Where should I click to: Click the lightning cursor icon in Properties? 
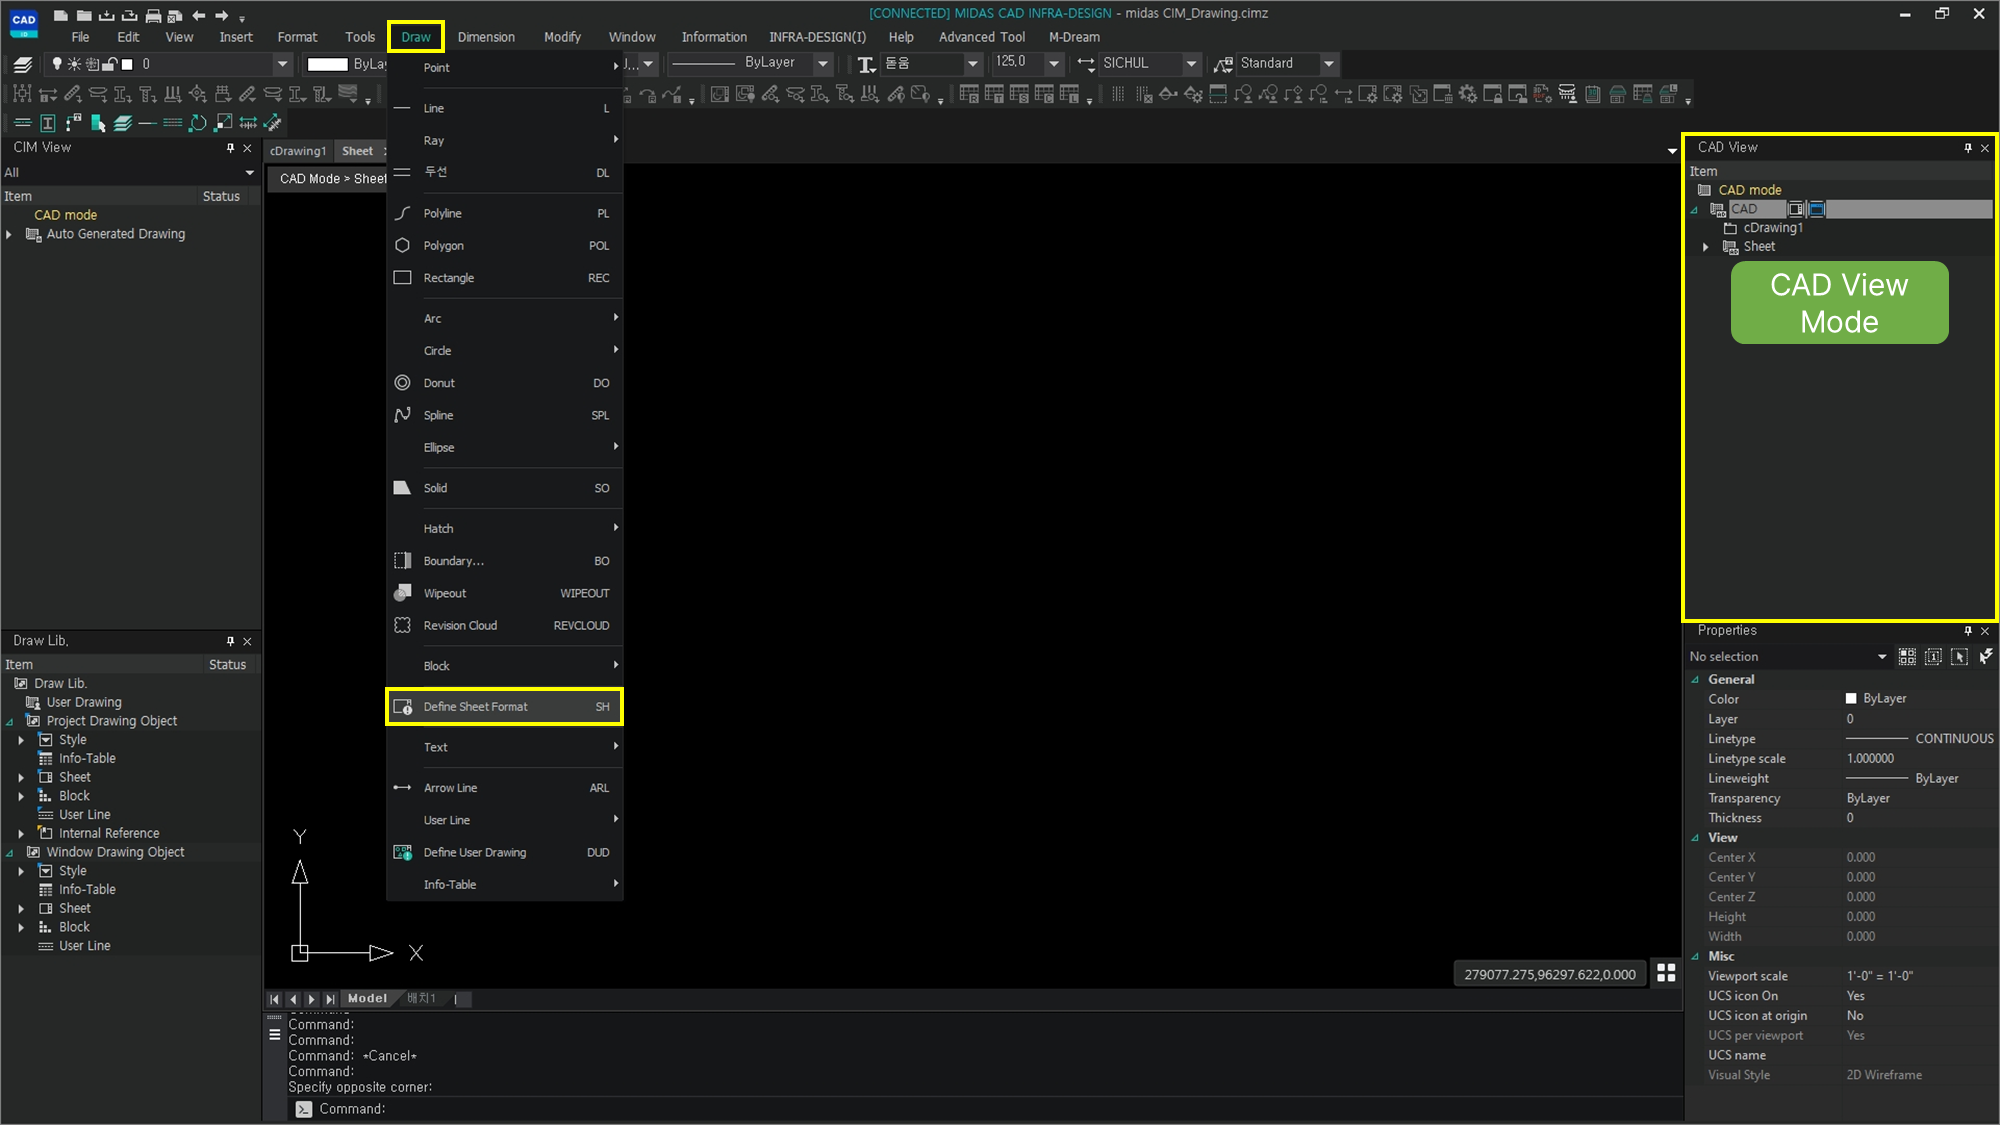pos(1985,657)
